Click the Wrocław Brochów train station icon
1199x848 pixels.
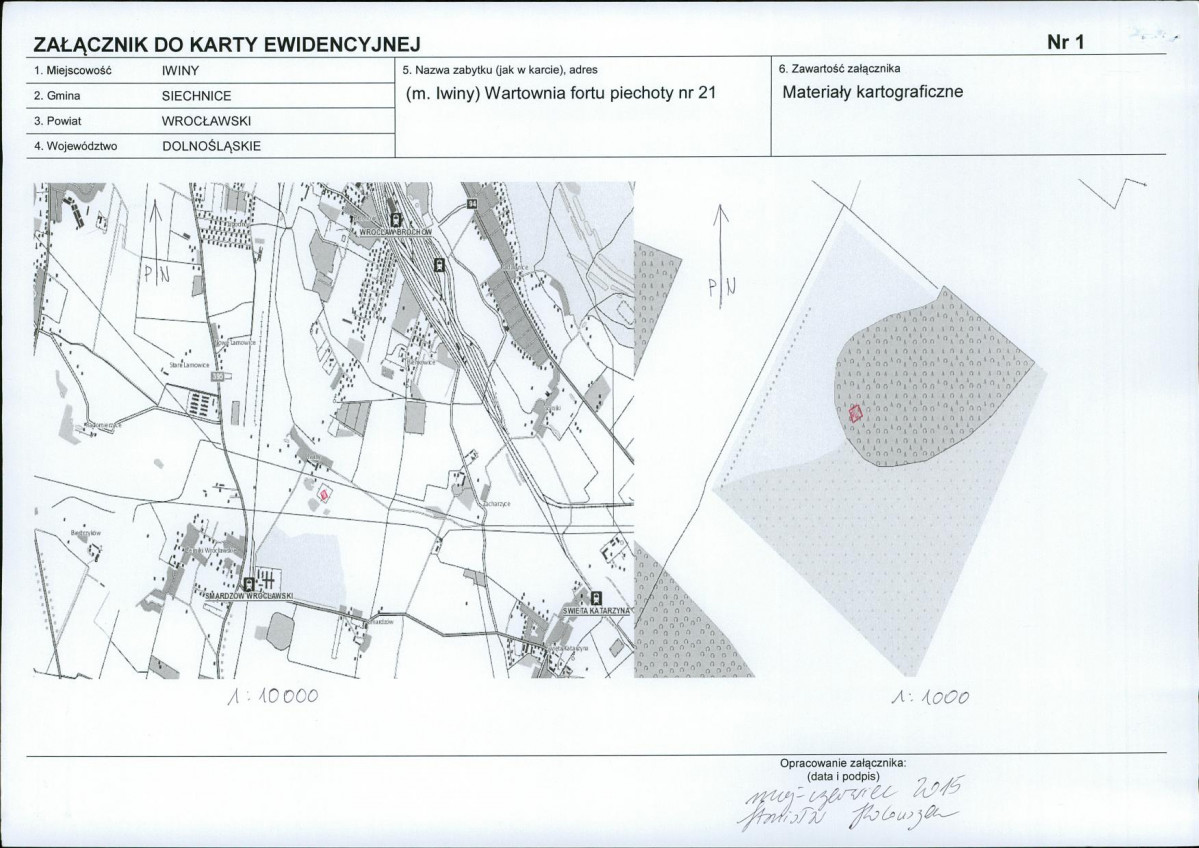pyautogui.click(x=395, y=219)
